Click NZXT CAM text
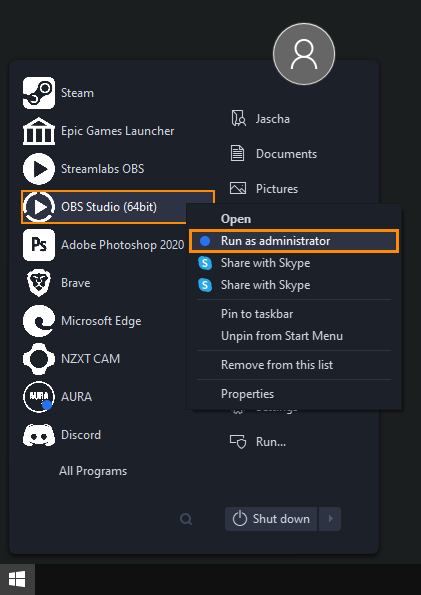Image resolution: width=421 pixels, height=595 pixels. point(90,359)
